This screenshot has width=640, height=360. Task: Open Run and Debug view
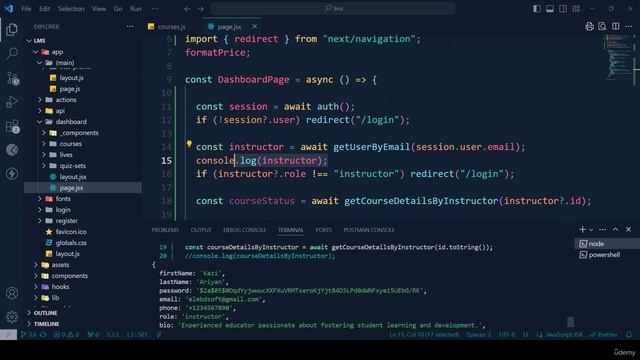[12, 102]
